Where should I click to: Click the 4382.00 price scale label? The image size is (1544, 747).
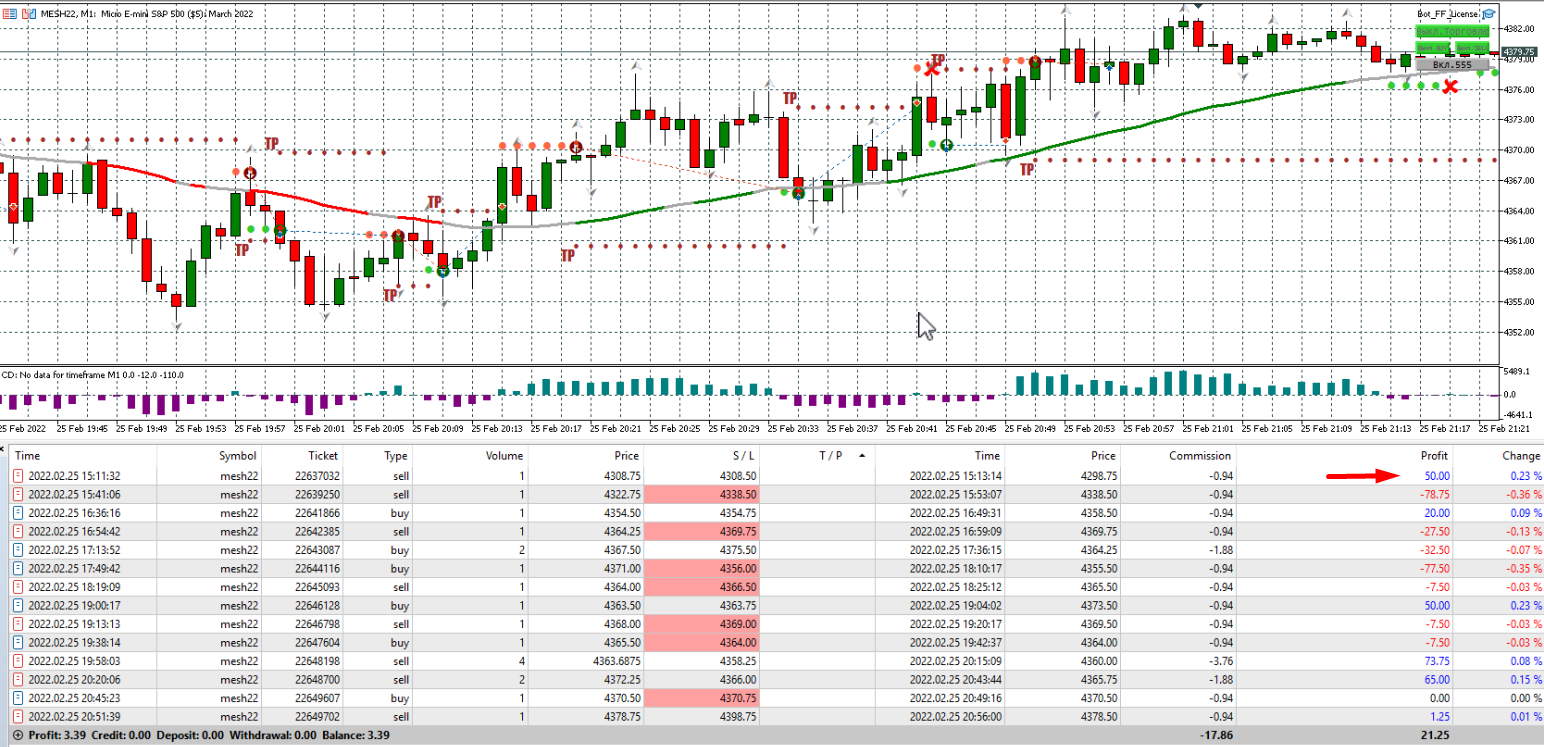point(1519,28)
